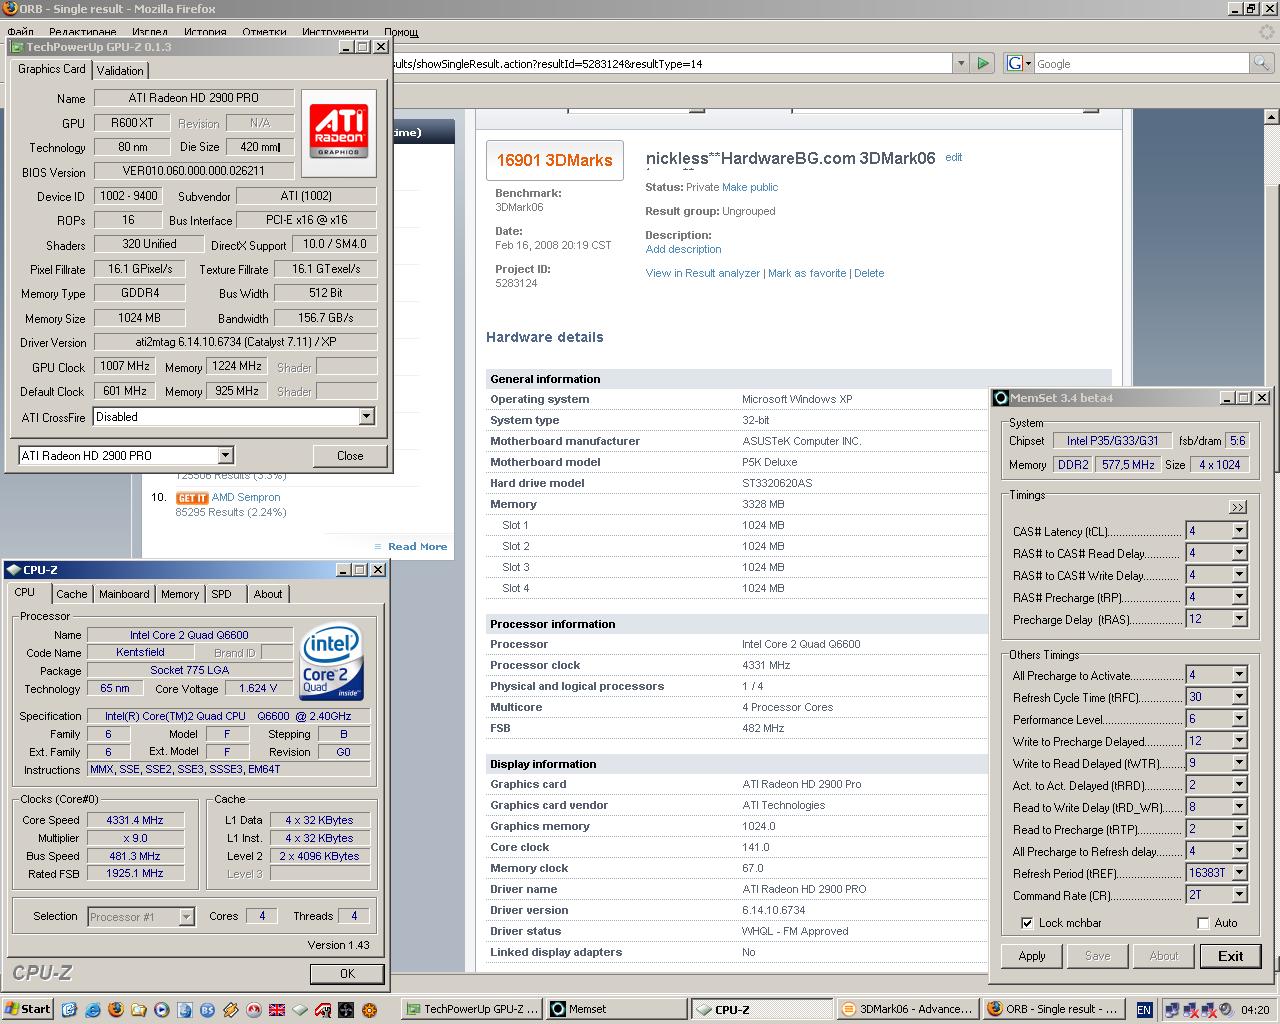This screenshot has width=1280, height=1024.
Task: Open the orange gear quick launch icon
Action: [x=369, y=1009]
